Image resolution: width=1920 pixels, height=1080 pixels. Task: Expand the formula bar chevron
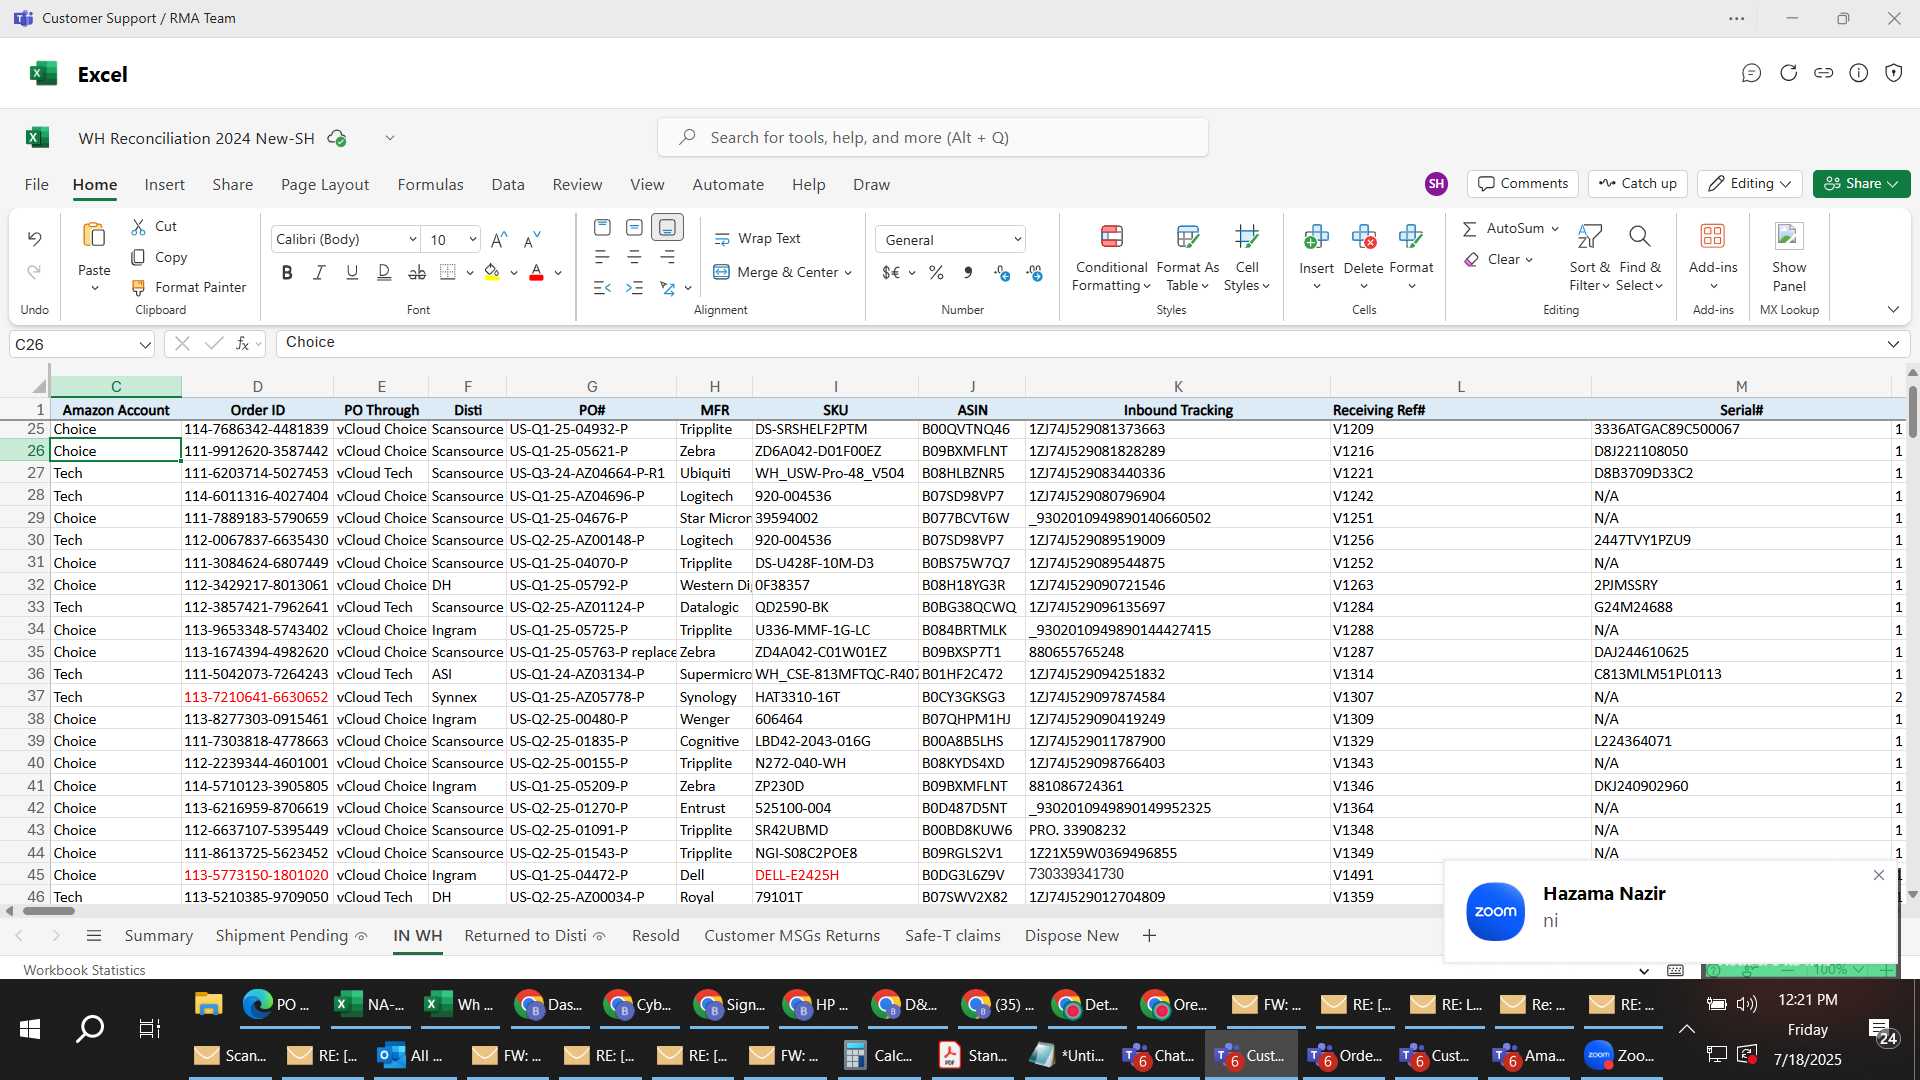1893,344
